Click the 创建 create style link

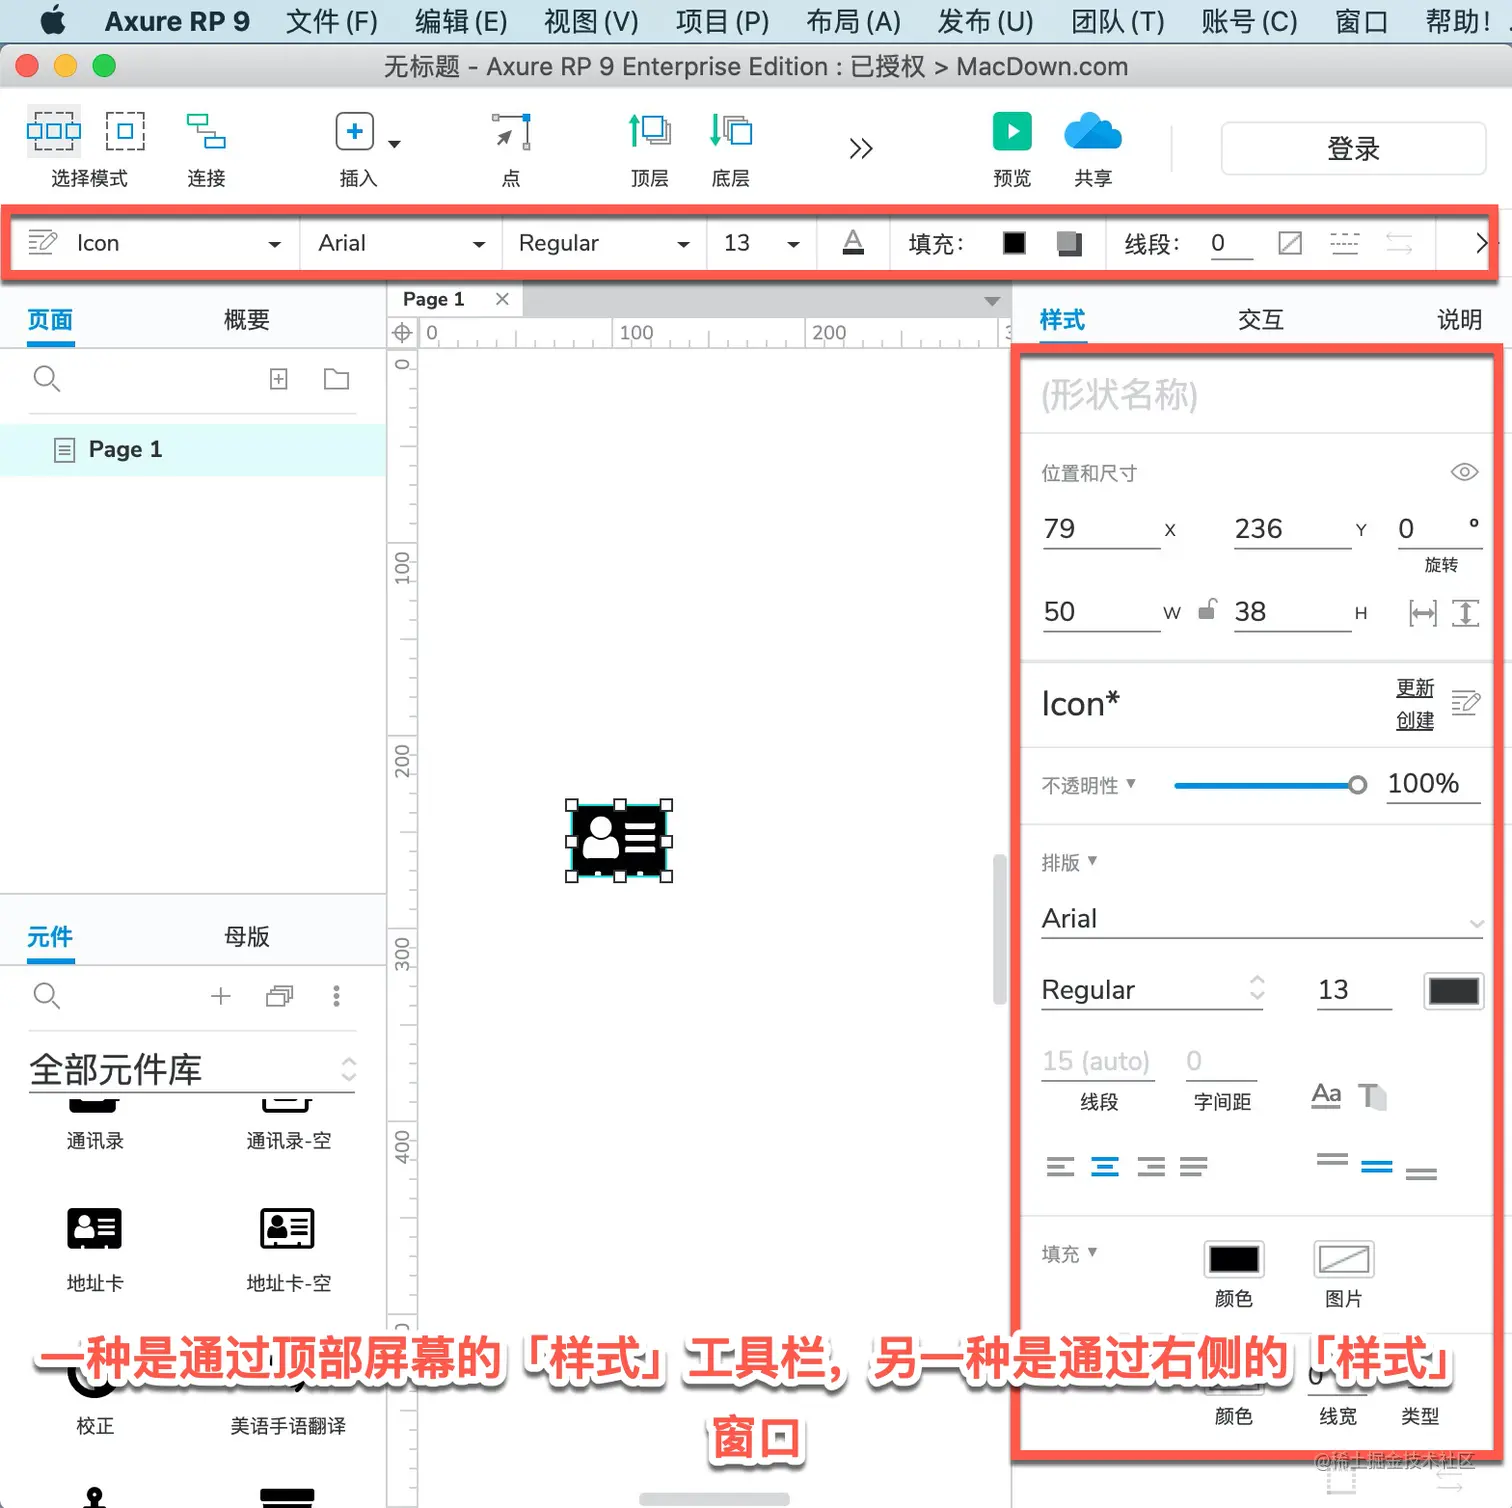1415,720
